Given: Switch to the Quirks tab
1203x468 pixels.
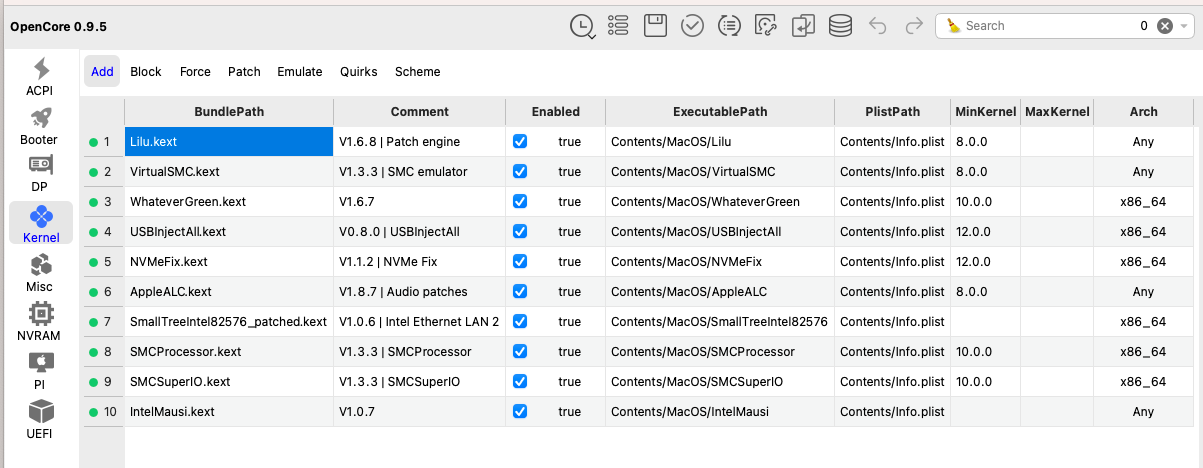Looking at the screenshot, I should tap(358, 72).
